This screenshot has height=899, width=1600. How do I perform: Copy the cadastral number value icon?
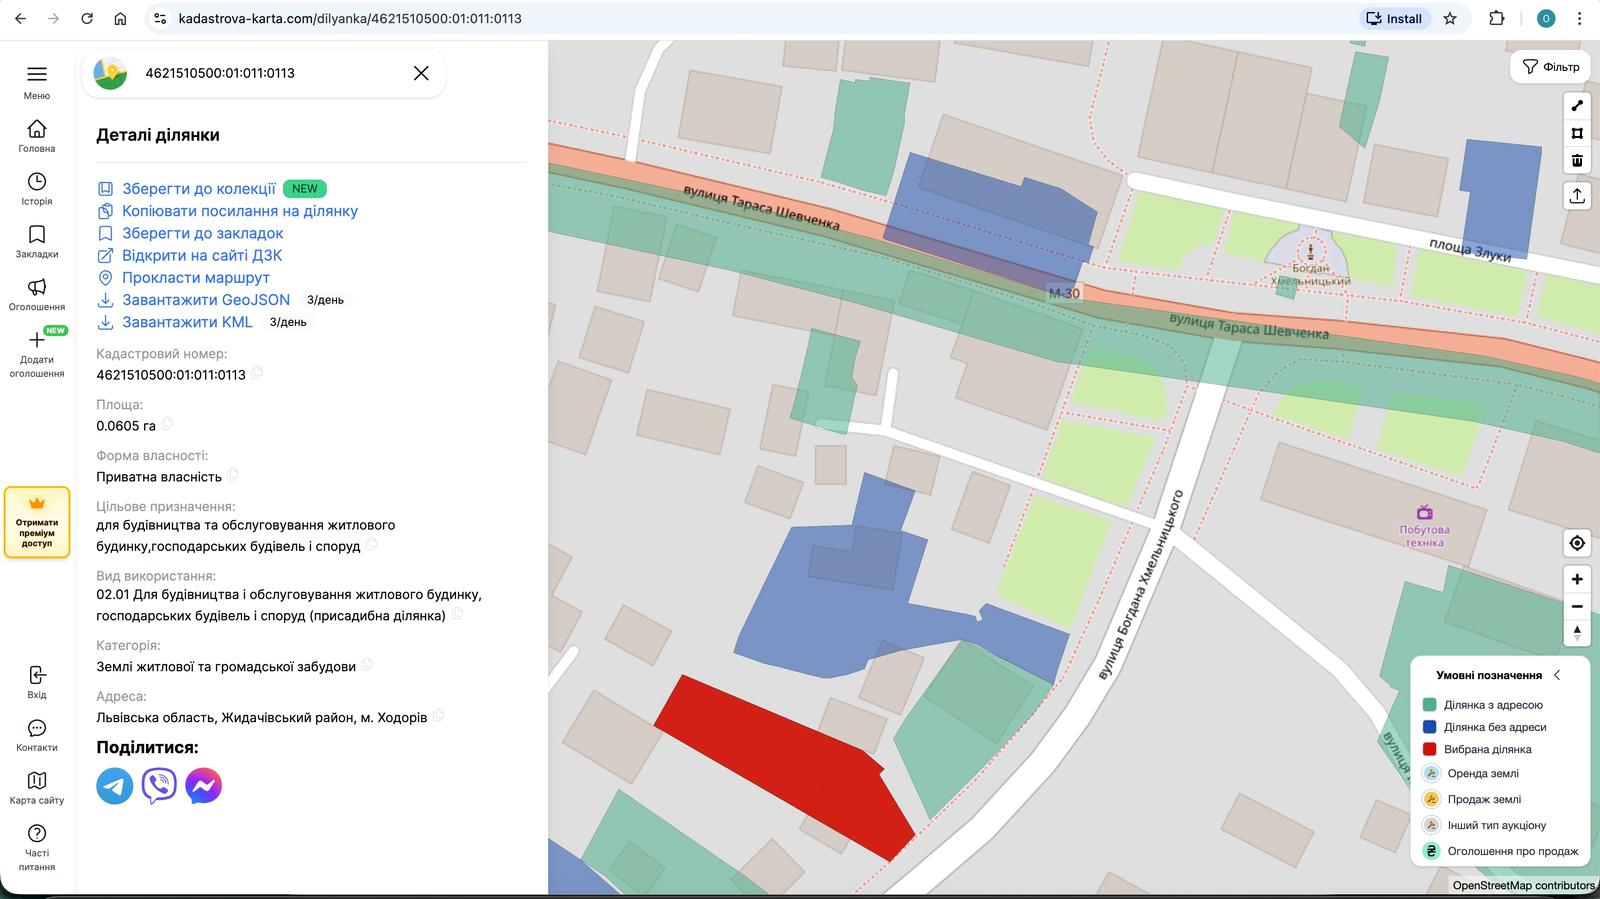pos(257,373)
